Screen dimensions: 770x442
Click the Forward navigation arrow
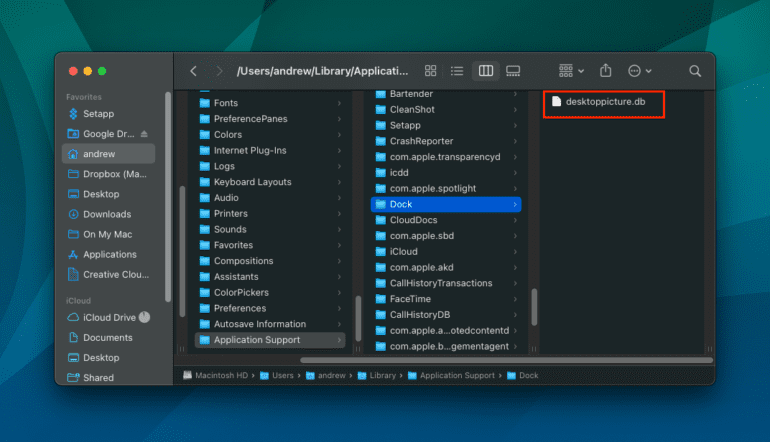(220, 71)
